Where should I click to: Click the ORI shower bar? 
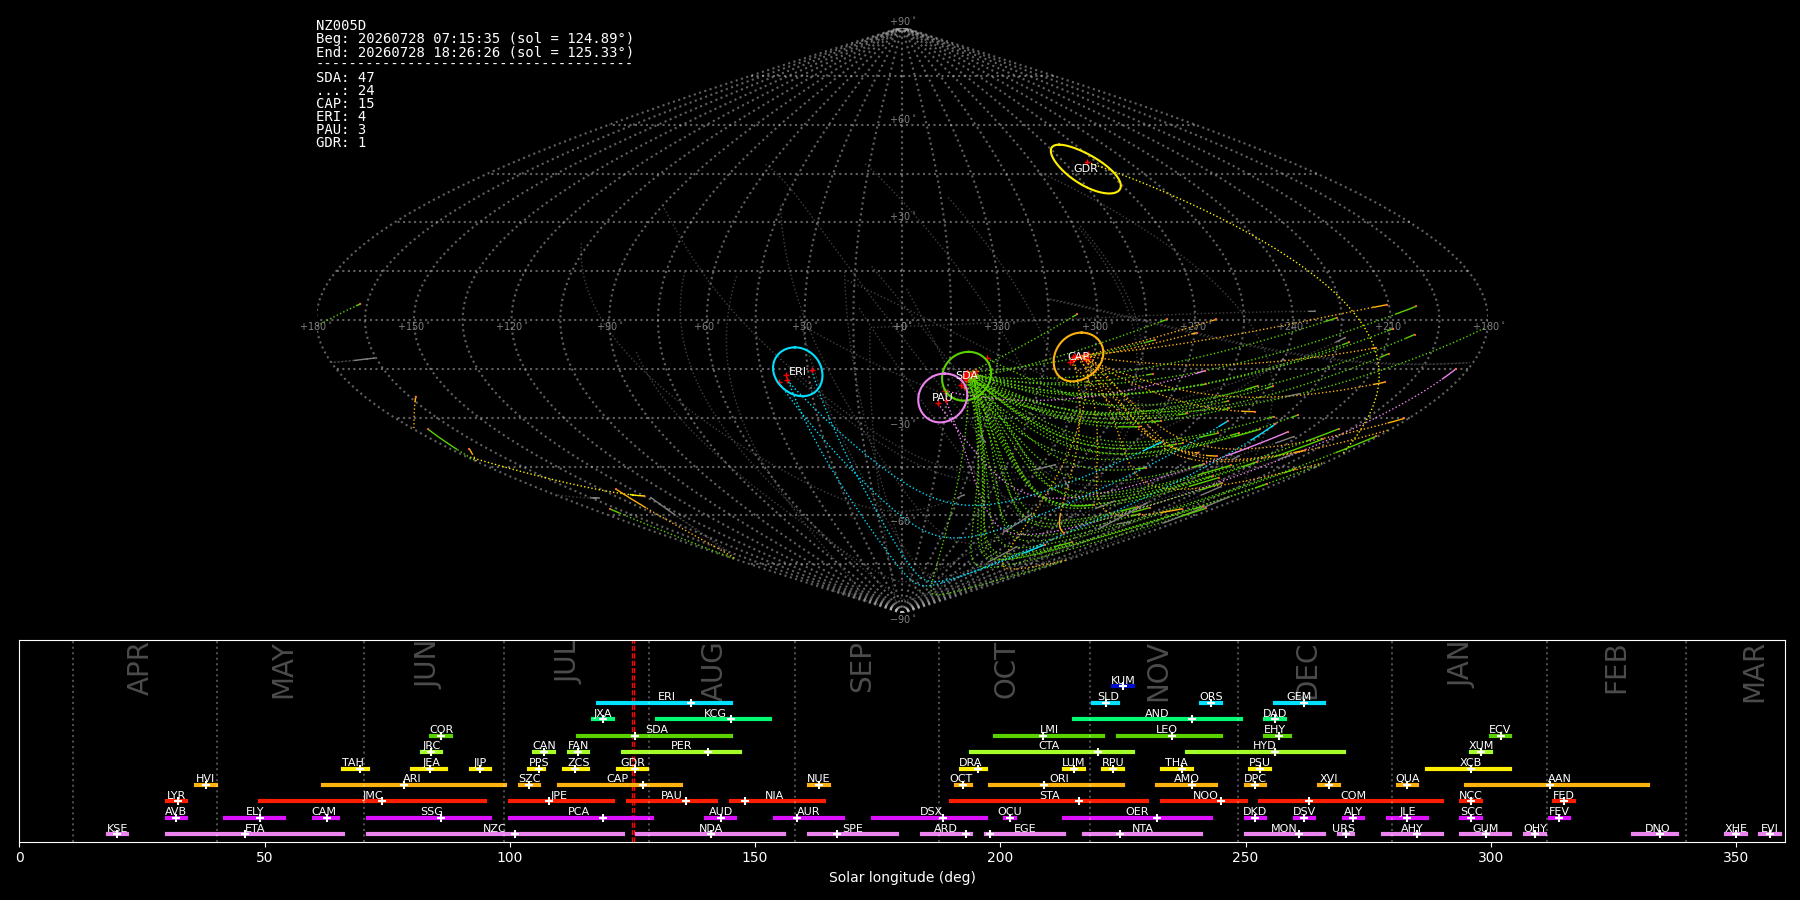1056,785
